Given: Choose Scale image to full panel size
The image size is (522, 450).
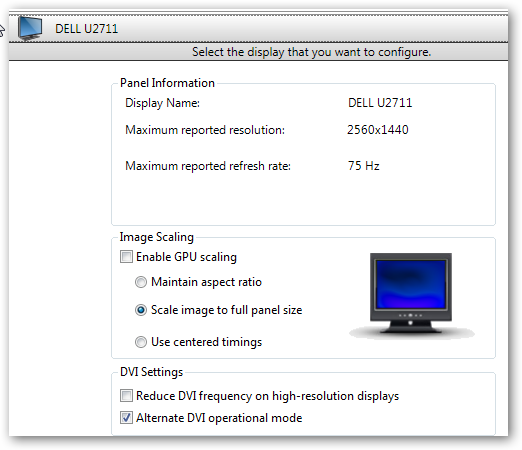Looking at the screenshot, I should point(141,310).
